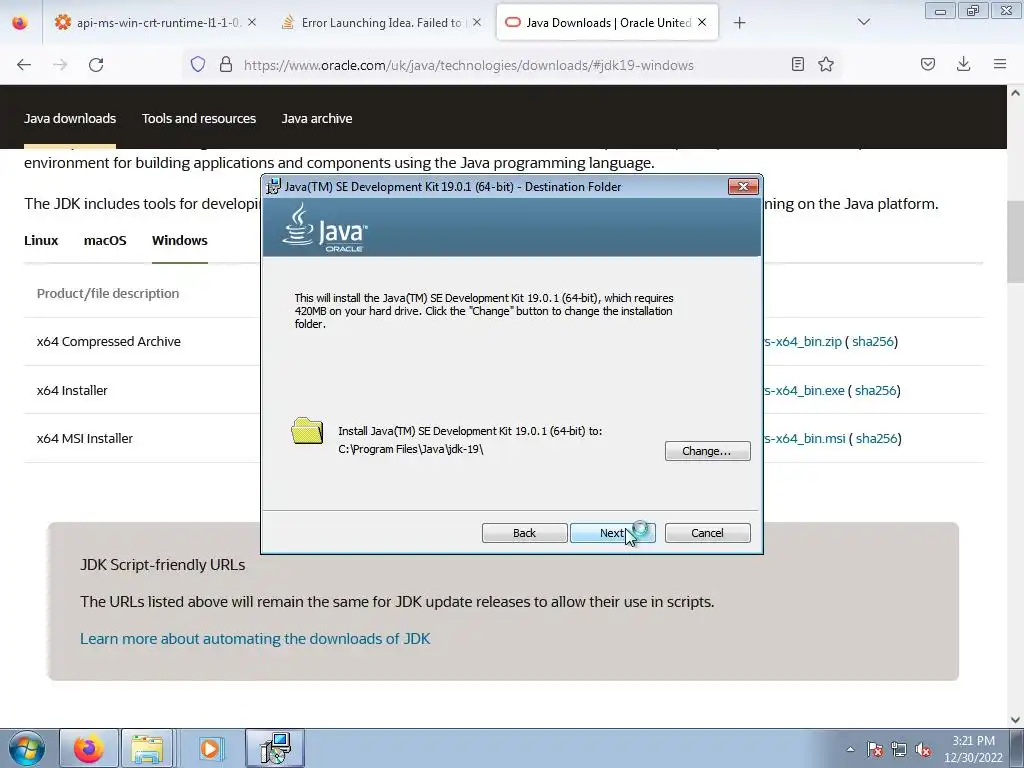
Task: Close the Java Downloads tab
Action: click(x=702, y=22)
